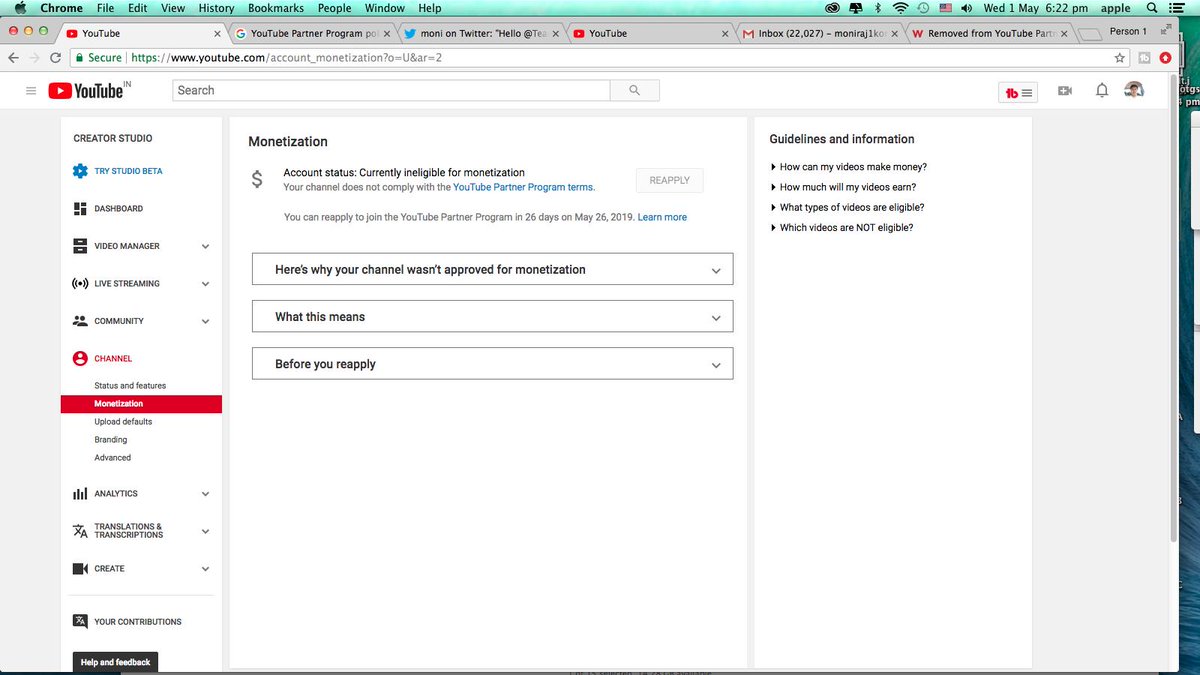The height and width of the screenshot is (675, 1200).
Task: Click the reload page button
Action: pos(58,58)
